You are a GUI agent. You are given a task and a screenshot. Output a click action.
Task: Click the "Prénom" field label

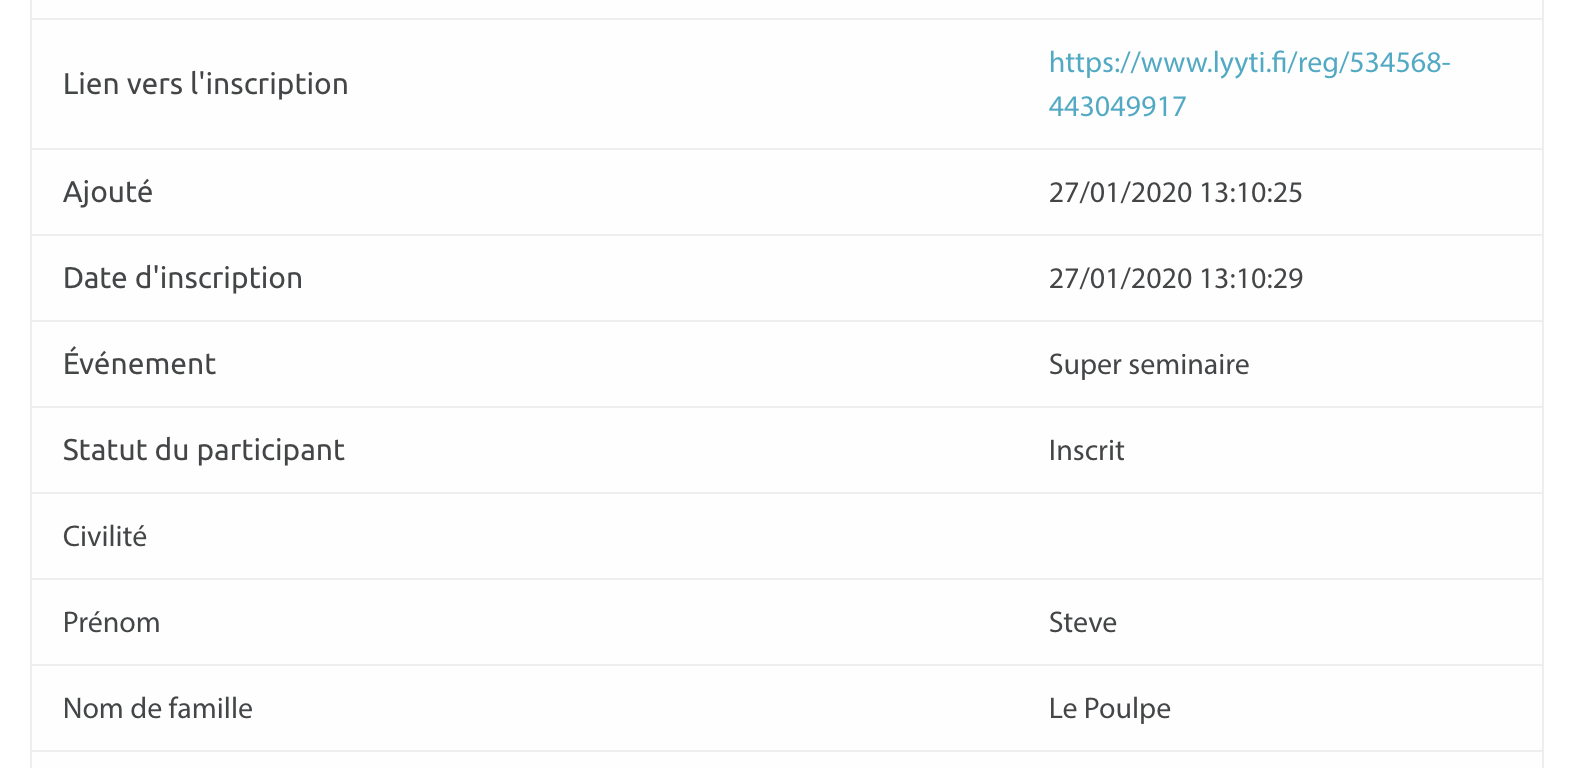(x=111, y=622)
